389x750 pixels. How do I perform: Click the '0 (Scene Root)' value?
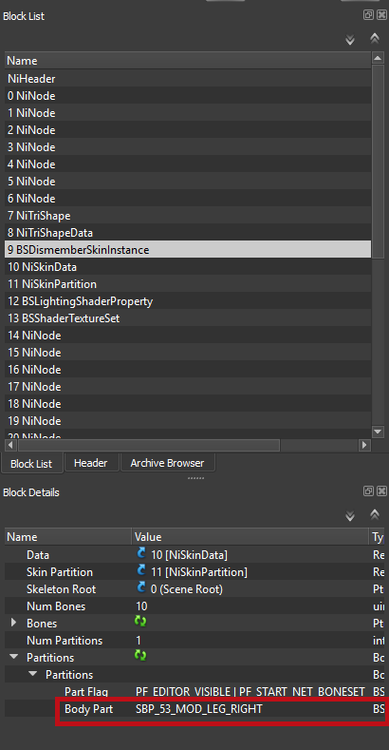[x=187, y=589]
